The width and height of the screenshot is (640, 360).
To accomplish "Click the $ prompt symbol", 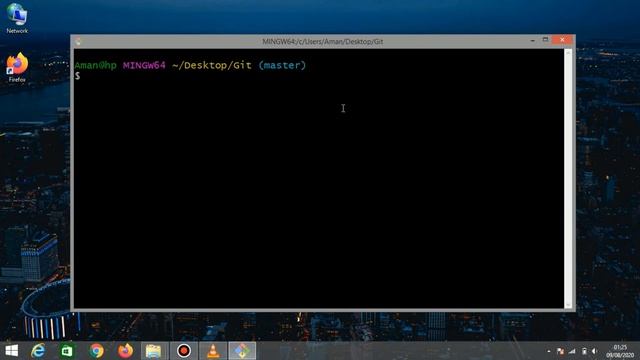I will click(78, 76).
